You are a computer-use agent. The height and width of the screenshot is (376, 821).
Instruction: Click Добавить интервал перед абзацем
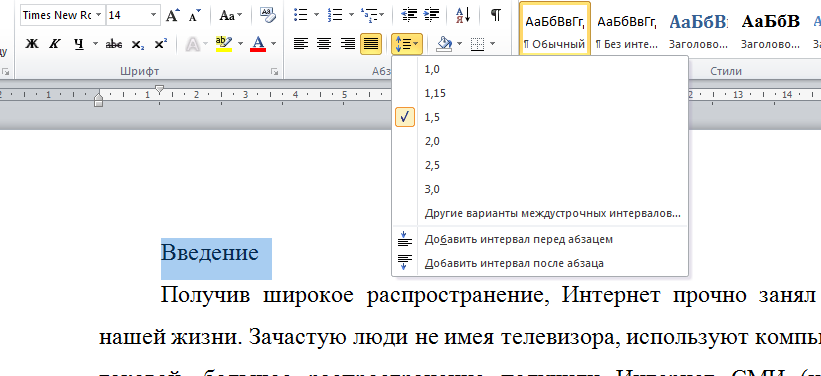coord(540,239)
